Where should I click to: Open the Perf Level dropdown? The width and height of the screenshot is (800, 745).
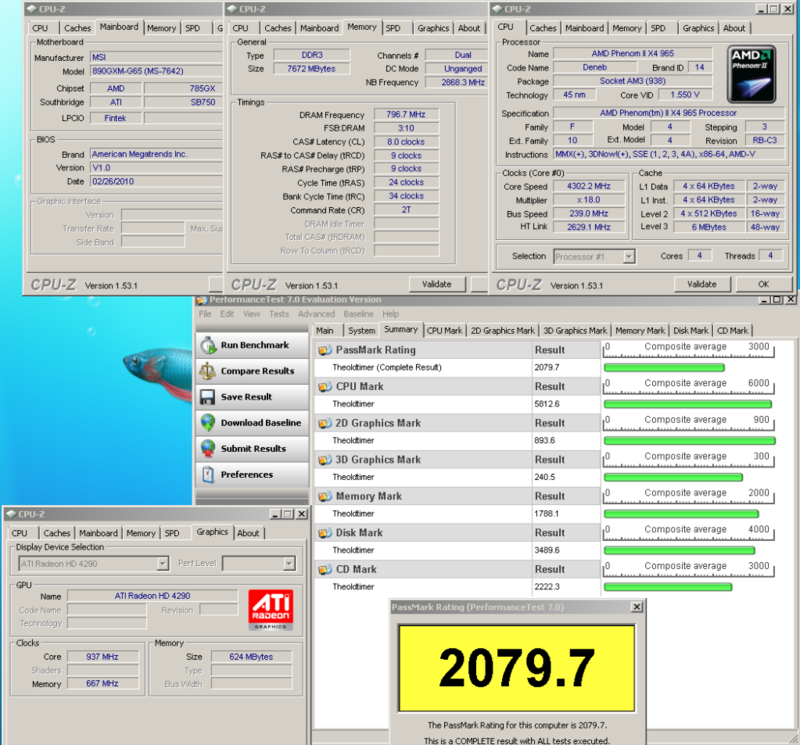(288, 564)
